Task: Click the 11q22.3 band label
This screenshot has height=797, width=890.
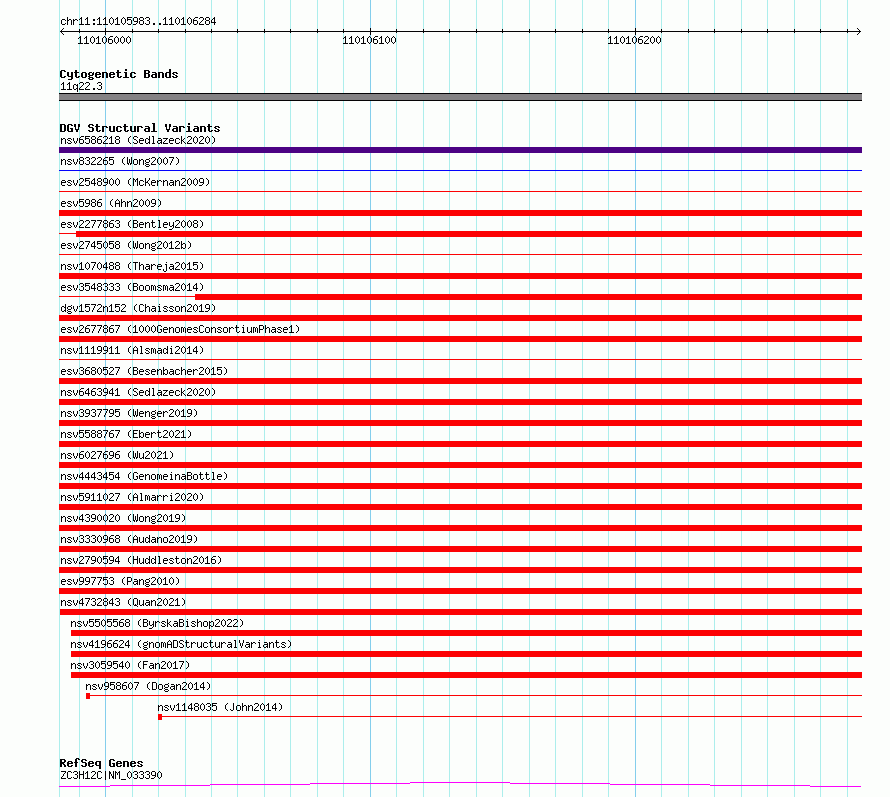Action: point(81,86)
